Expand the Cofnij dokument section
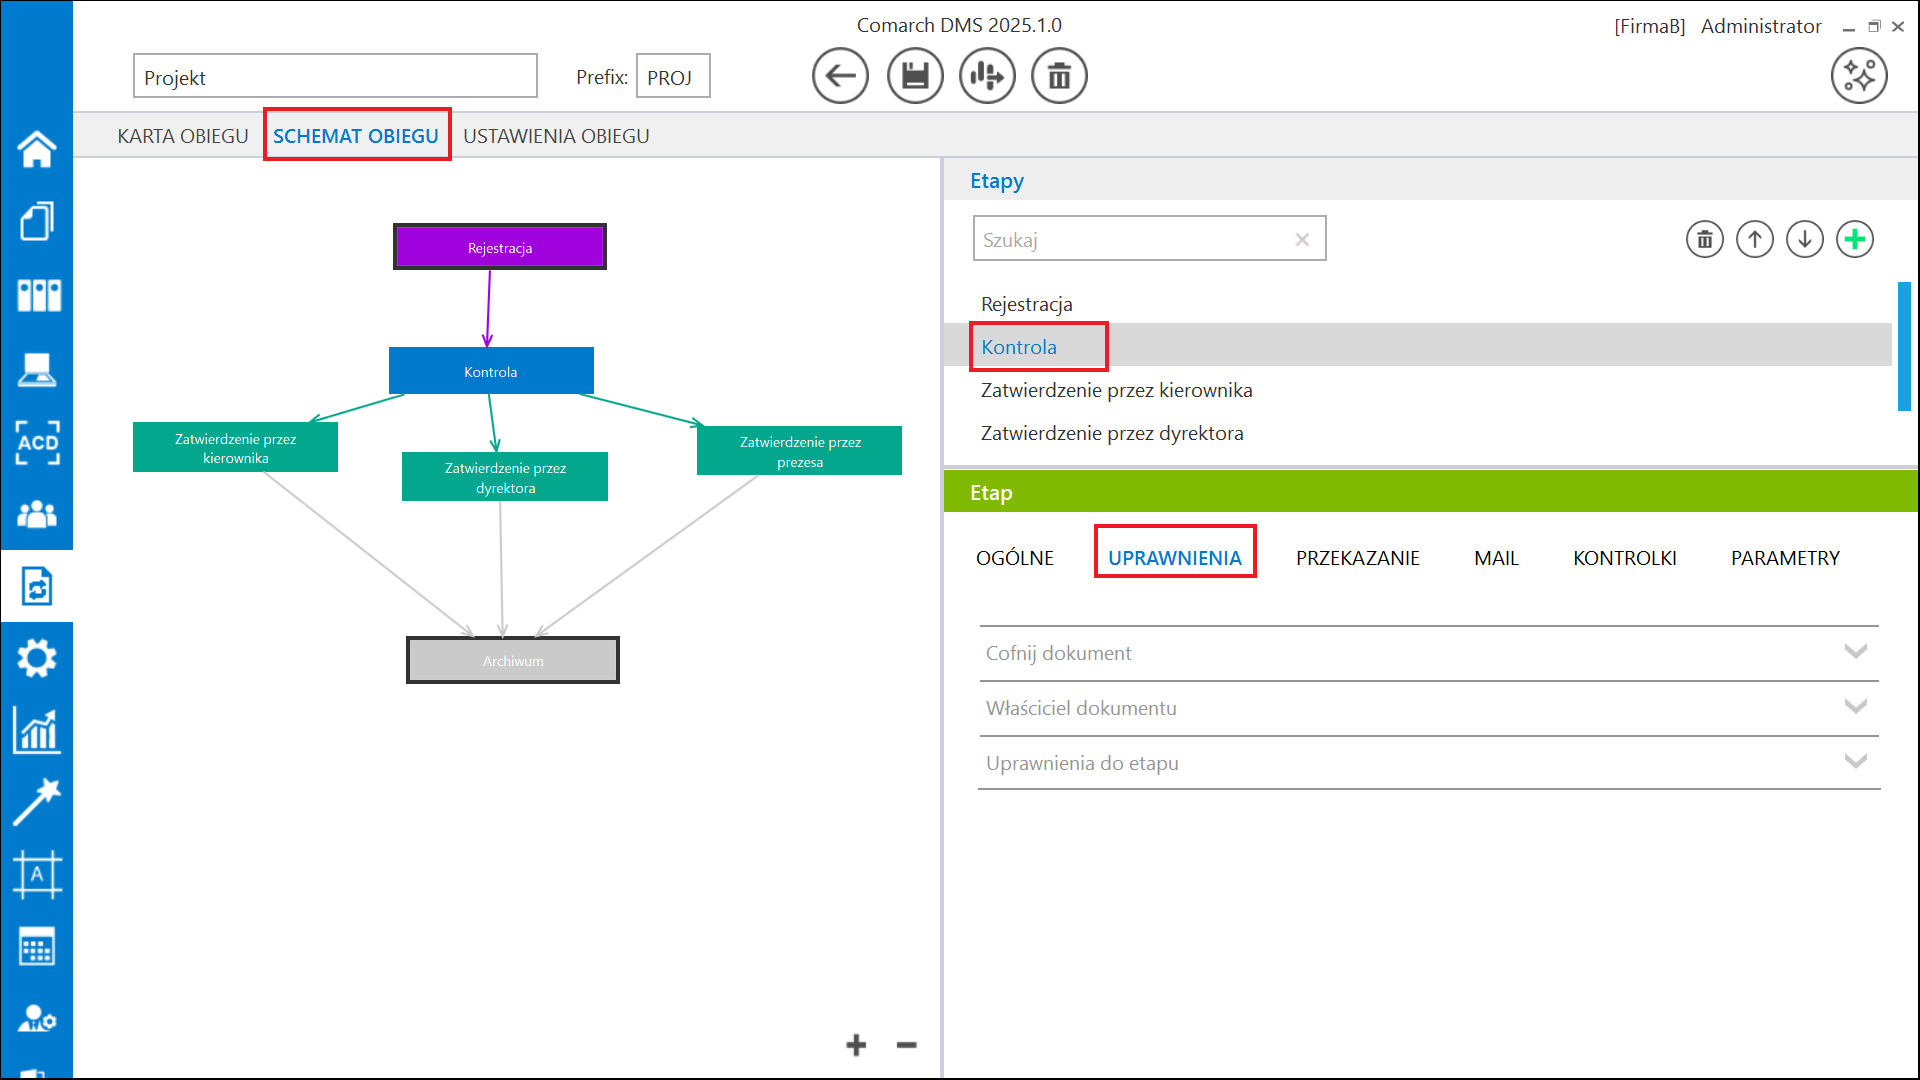Viewport: 1920px width, 1080px height. (x=1429, y=653)
